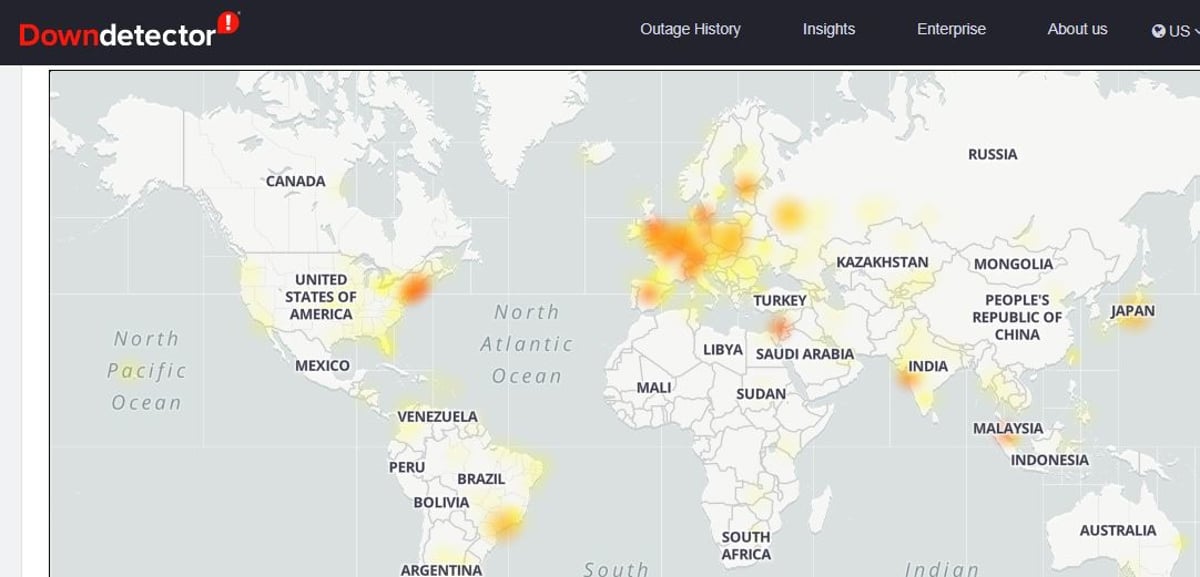Click the red exclamation badge in logo

[x=229, y=22]
